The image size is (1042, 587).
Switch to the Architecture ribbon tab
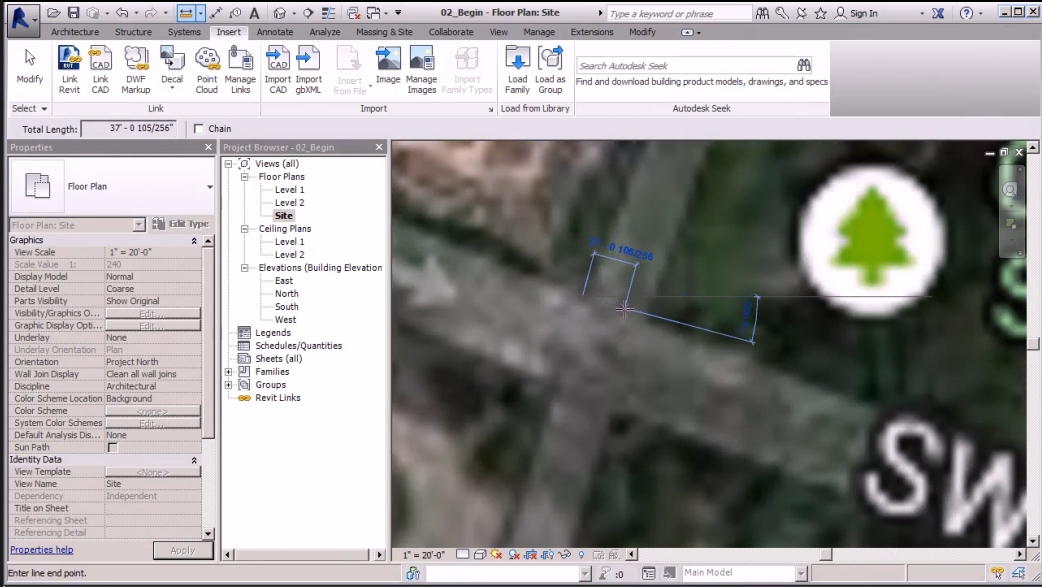(75, 32)
